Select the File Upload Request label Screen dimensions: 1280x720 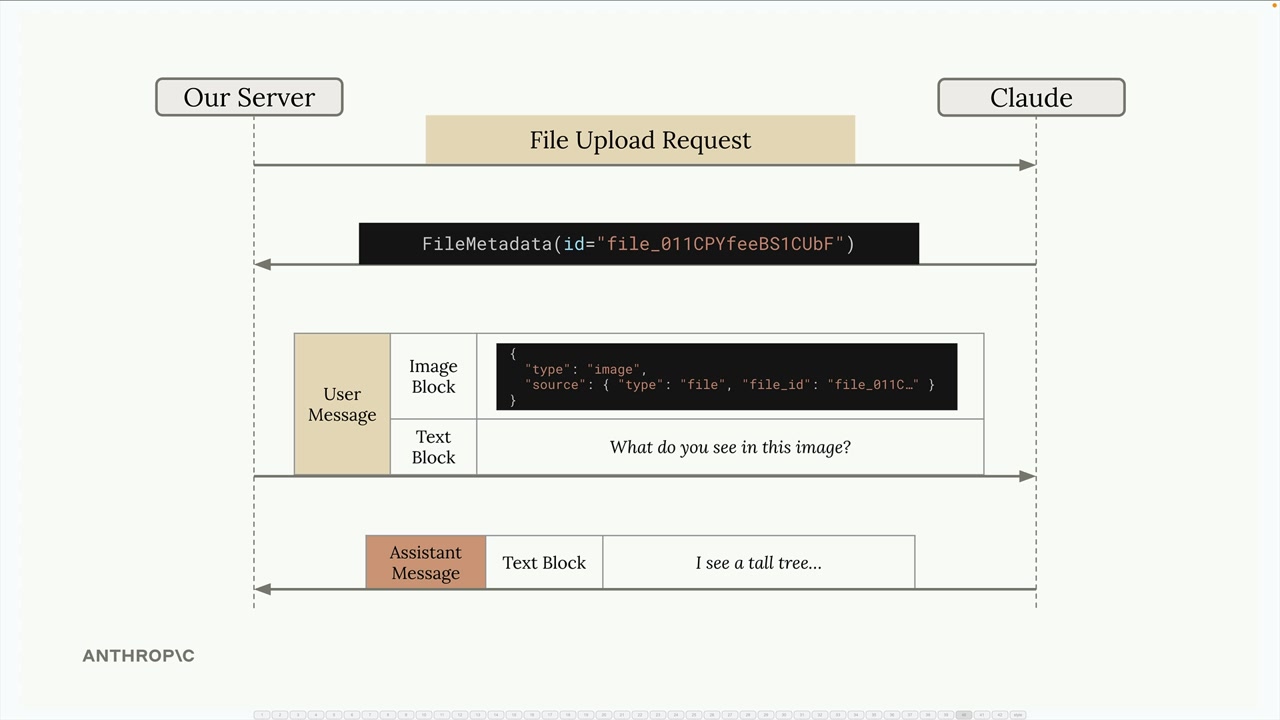click(x=640, y=140)
